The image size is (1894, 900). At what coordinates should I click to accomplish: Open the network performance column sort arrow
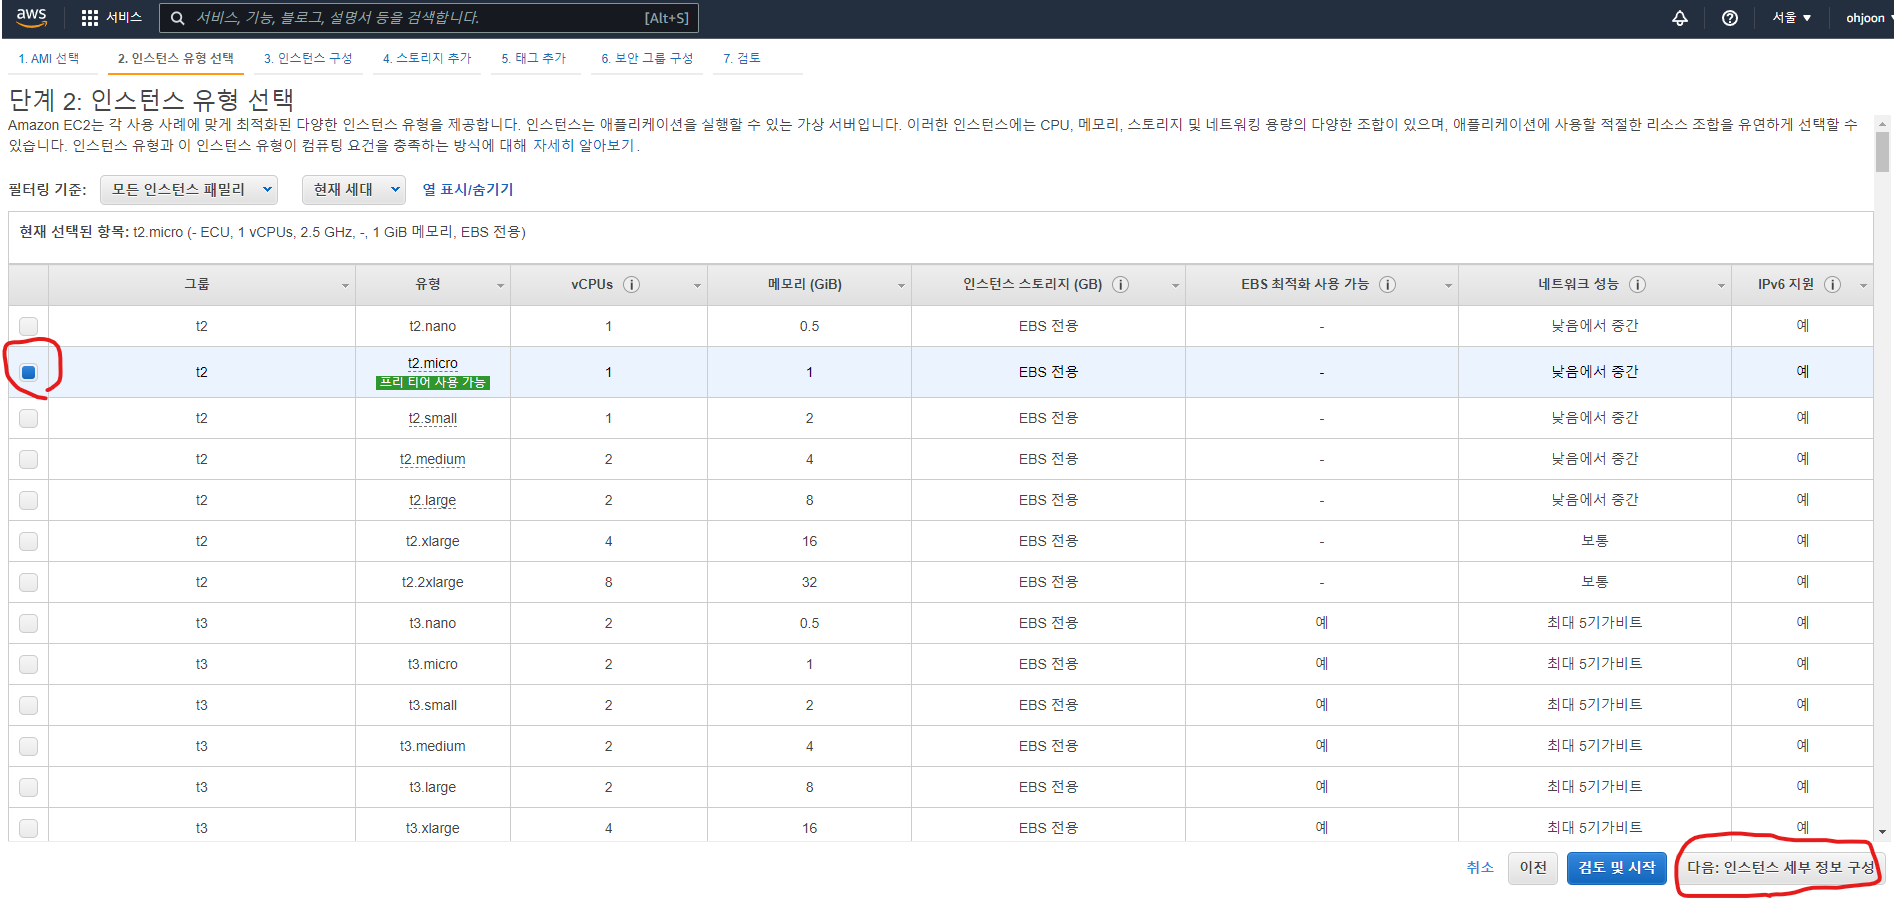click(1721, 286)
